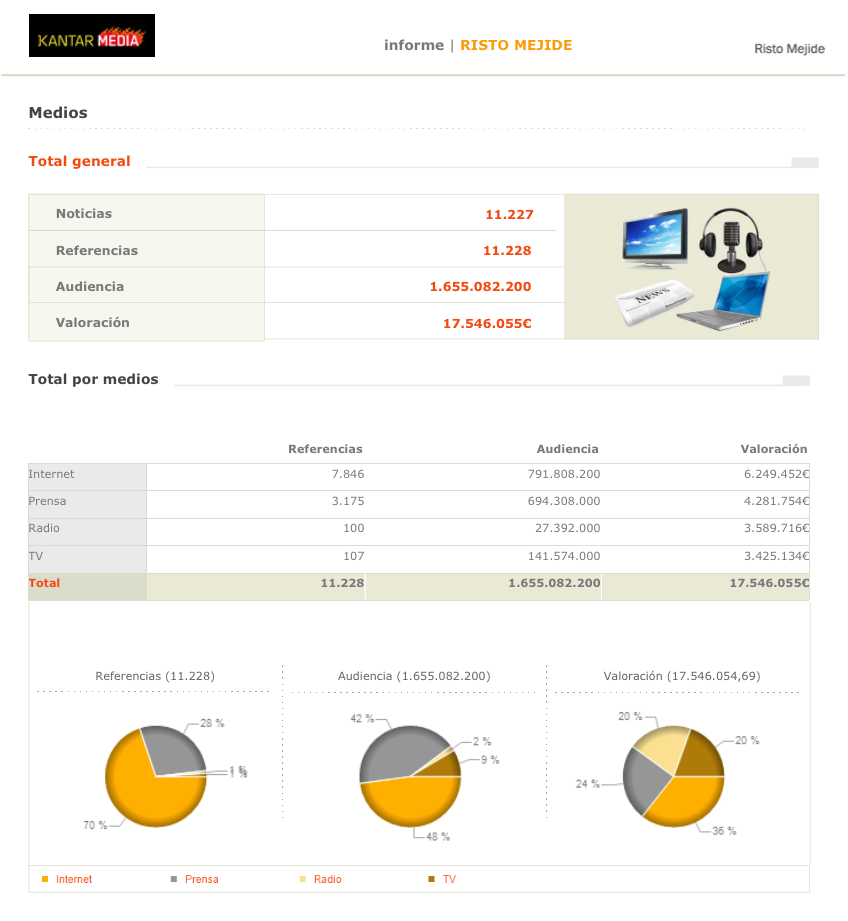The height and width of the screenshot is (921, 848).
Task: Click the Internet legend label
Action: (x=74, y=879)
